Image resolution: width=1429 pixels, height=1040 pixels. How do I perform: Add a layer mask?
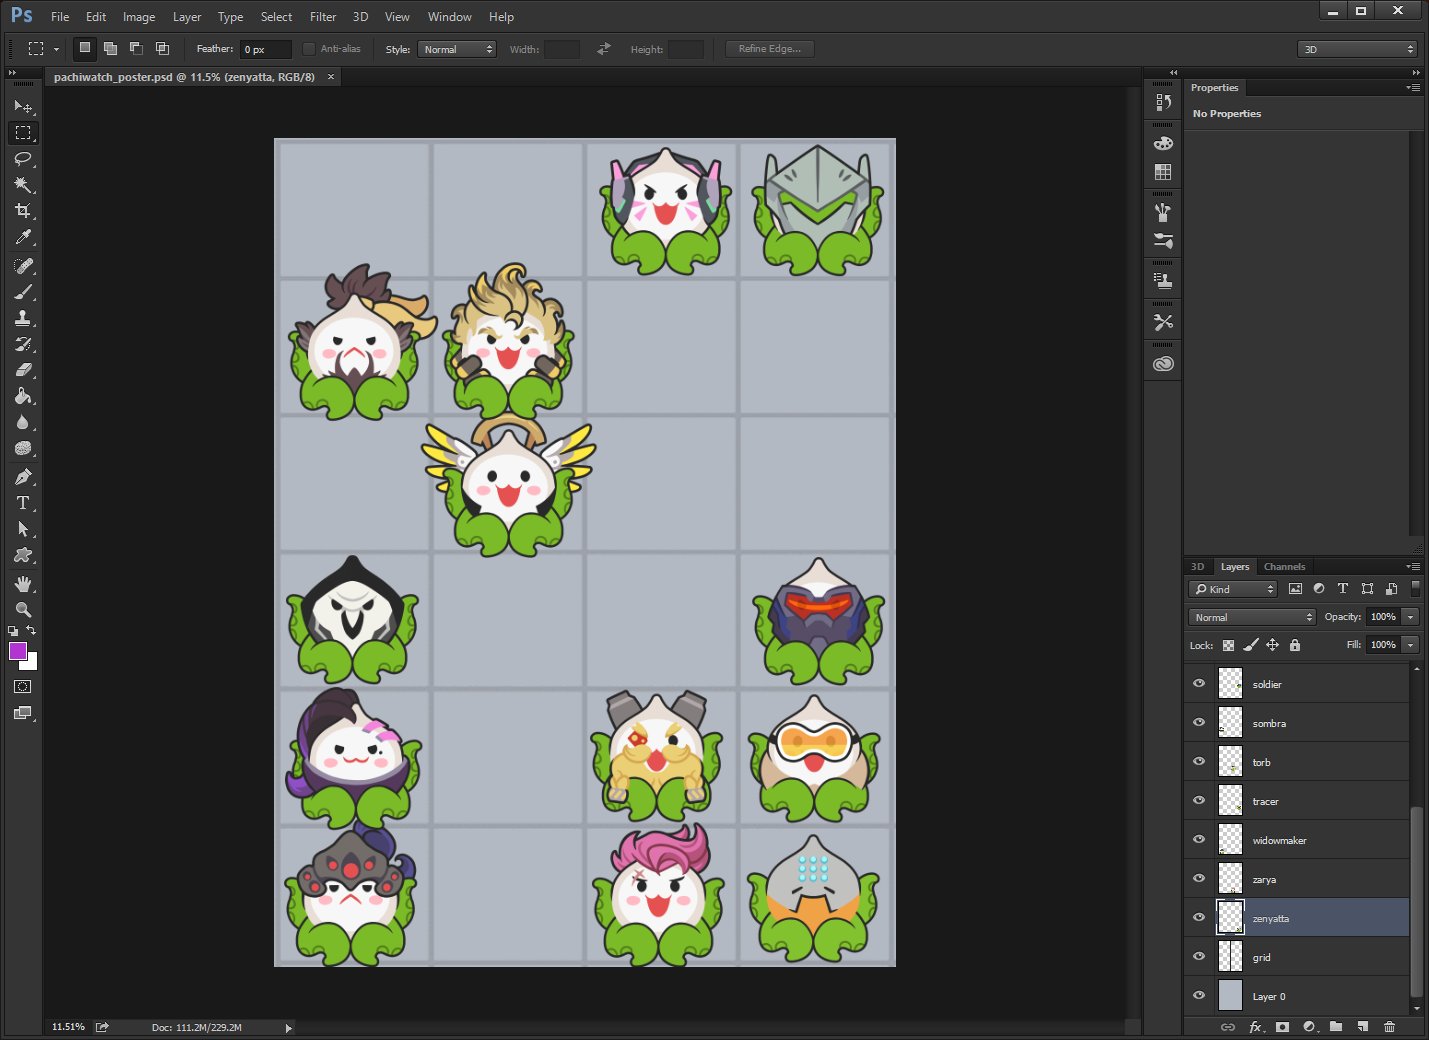[1282, 1027]
